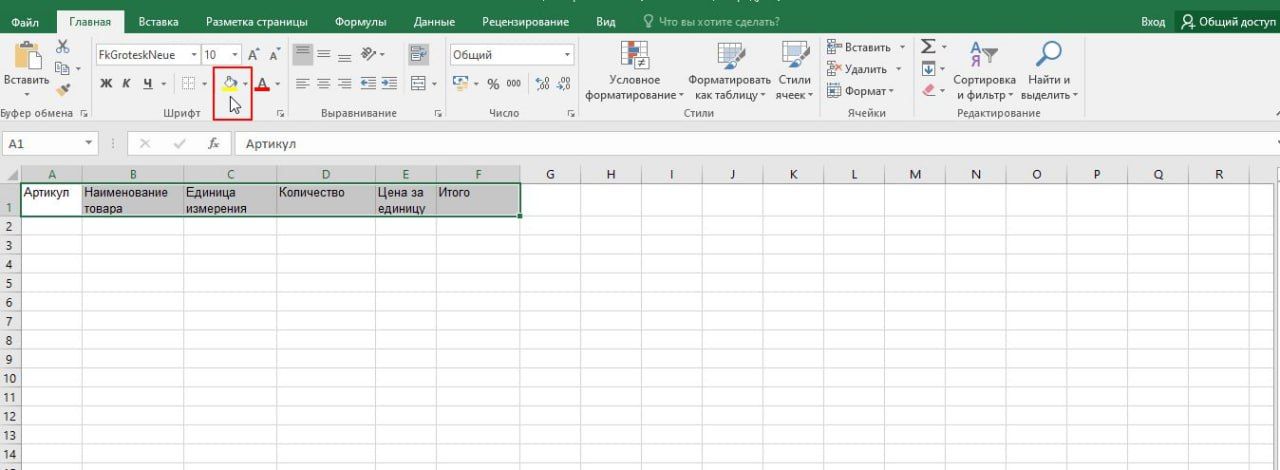Screen dimensions: 1280x470
Task: Select the Format Painter brush icon
Action: point(63,89)
